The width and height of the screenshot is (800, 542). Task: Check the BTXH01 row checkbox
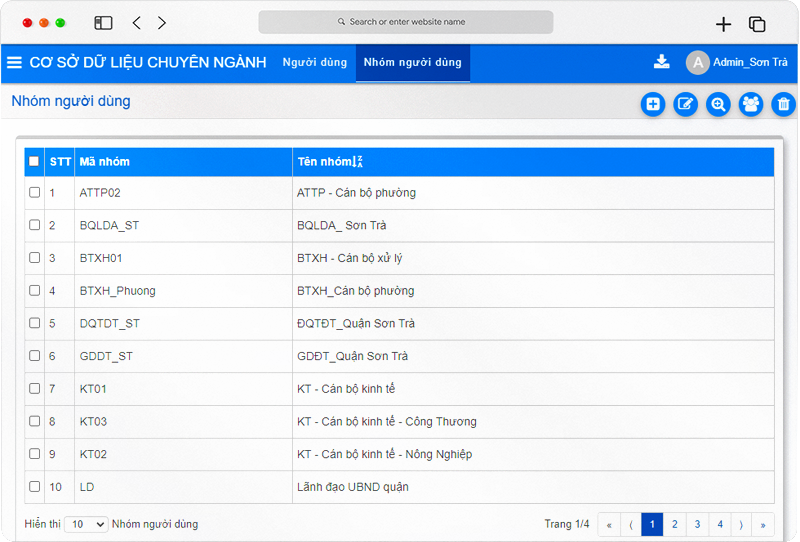coord(34,258)
